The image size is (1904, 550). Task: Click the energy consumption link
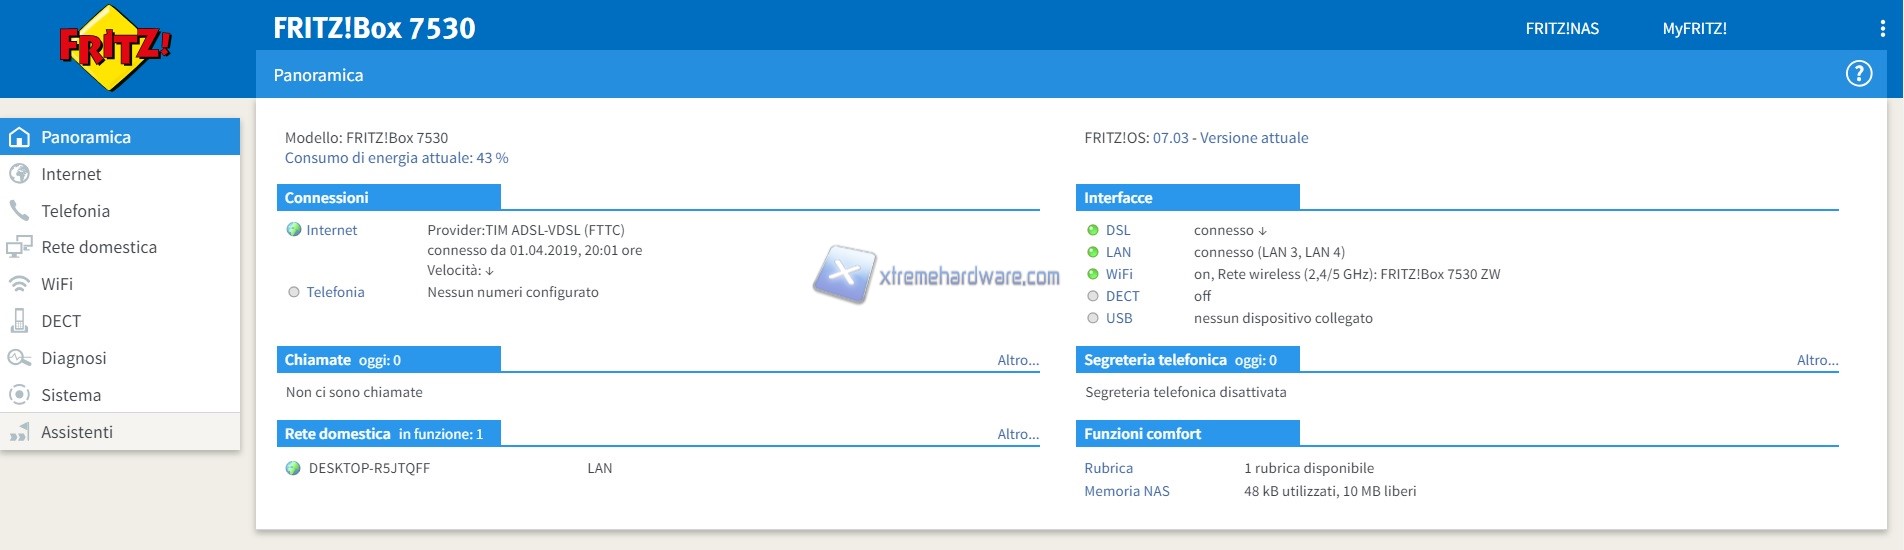click(396, 158)
